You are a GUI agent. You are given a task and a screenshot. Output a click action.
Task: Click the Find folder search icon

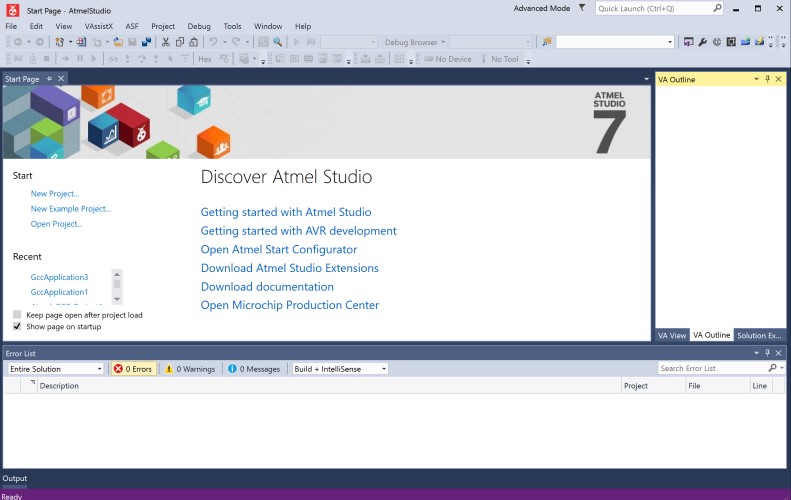point(546,42)
